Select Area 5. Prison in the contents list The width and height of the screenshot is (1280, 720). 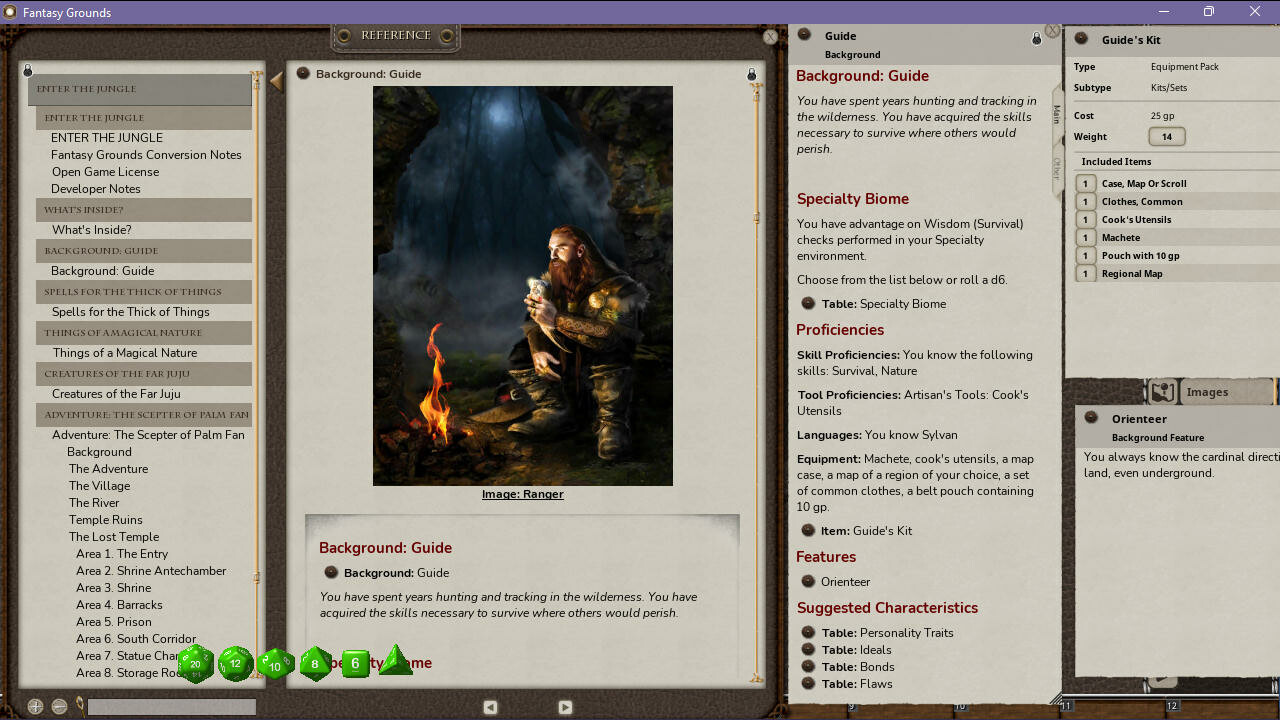pyautogui.click(x=113, y=621)
